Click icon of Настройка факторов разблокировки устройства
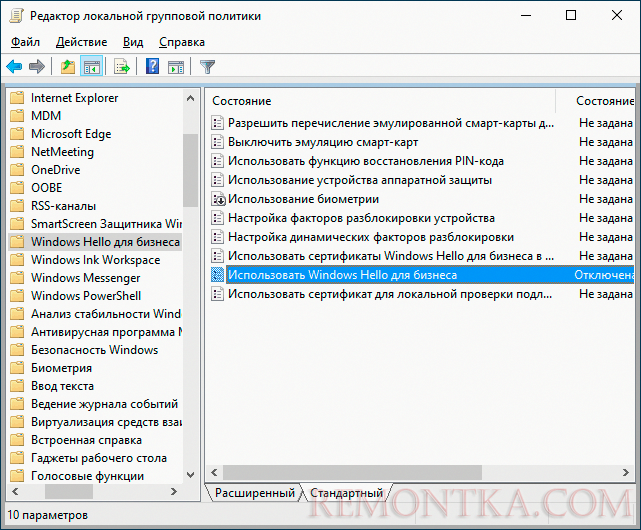Viewport: 641px width, 530px height. pyautogui.click(x=217, y=218)
